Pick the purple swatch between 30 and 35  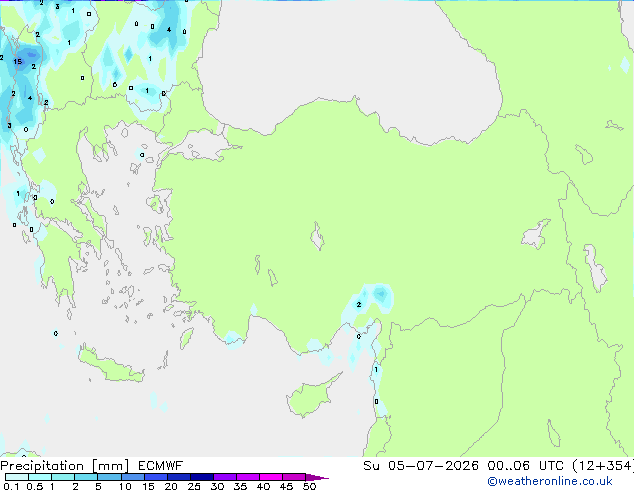click(x=225, y=477)
